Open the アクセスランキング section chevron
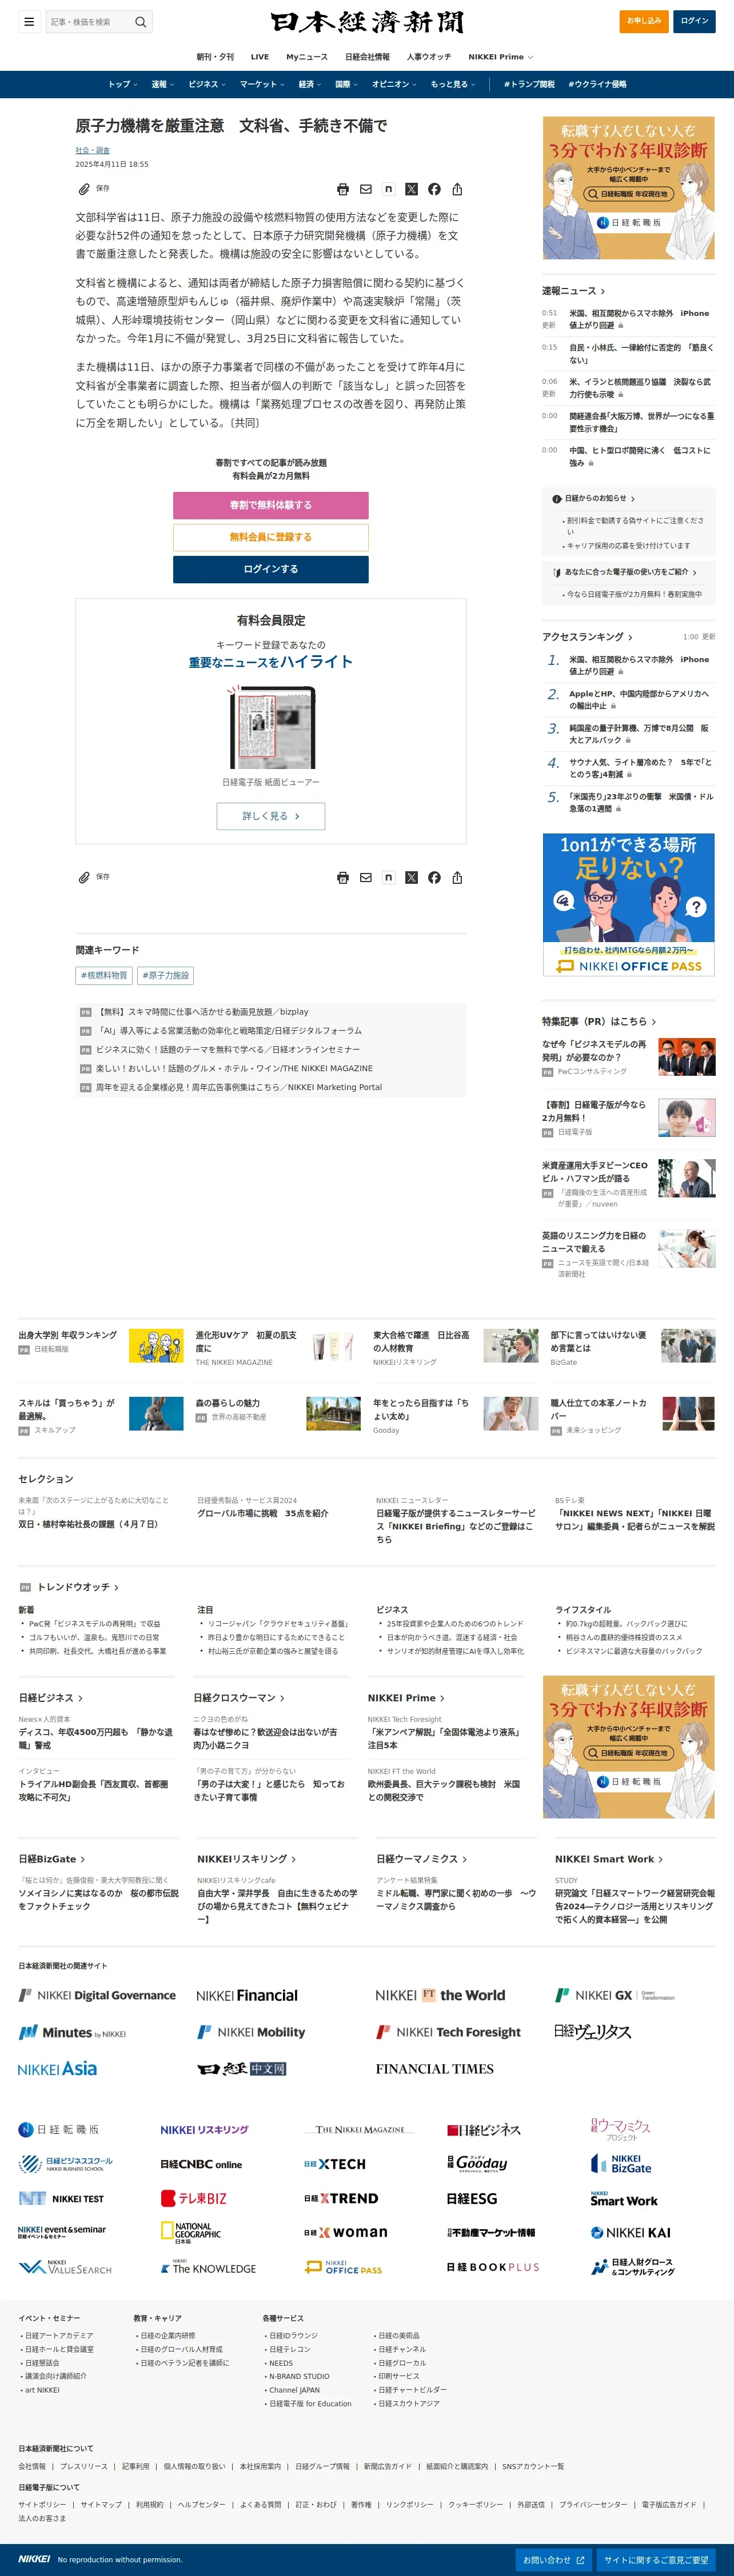Screen dimensions: 734x2576 pos(630,637)
